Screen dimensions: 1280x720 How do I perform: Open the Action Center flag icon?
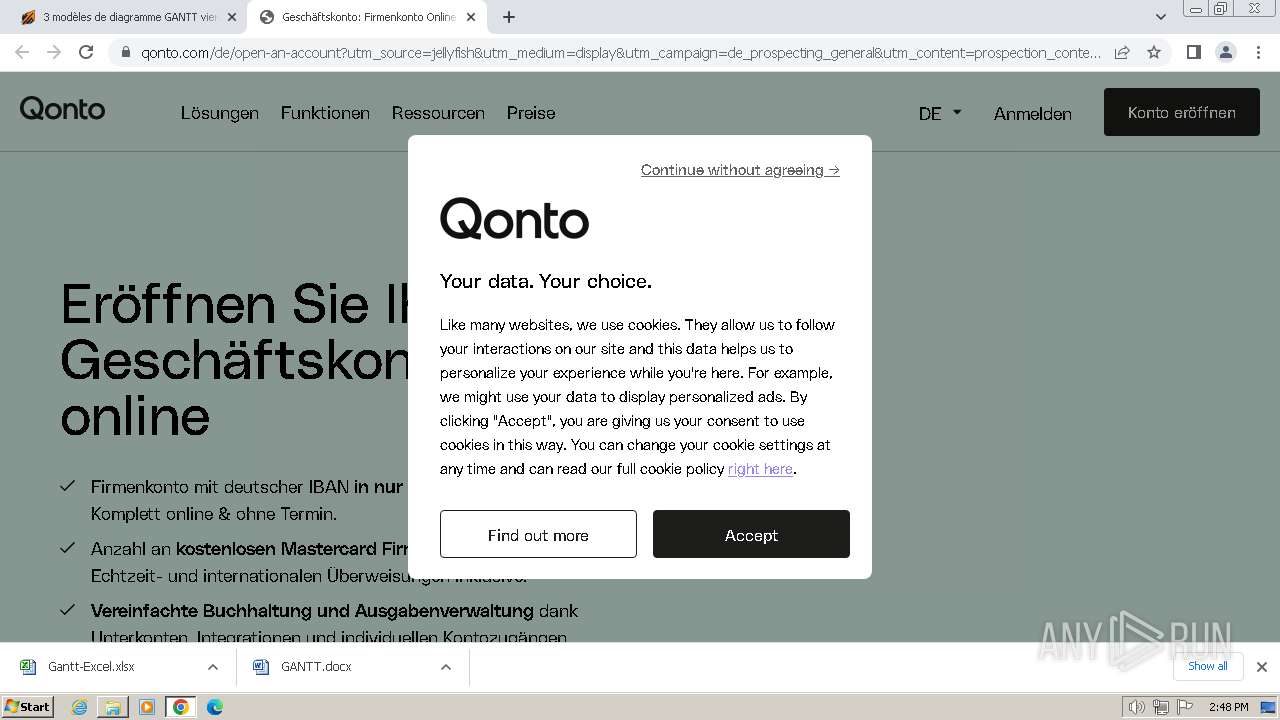pyautogui.click(x=1183, y=707)
